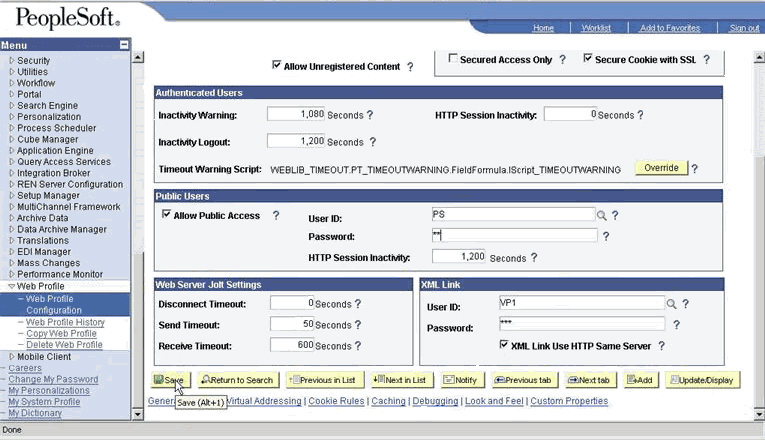Click the Inactivity Logout seconds field
Screen dimensions: 765x440
(296, 142)
